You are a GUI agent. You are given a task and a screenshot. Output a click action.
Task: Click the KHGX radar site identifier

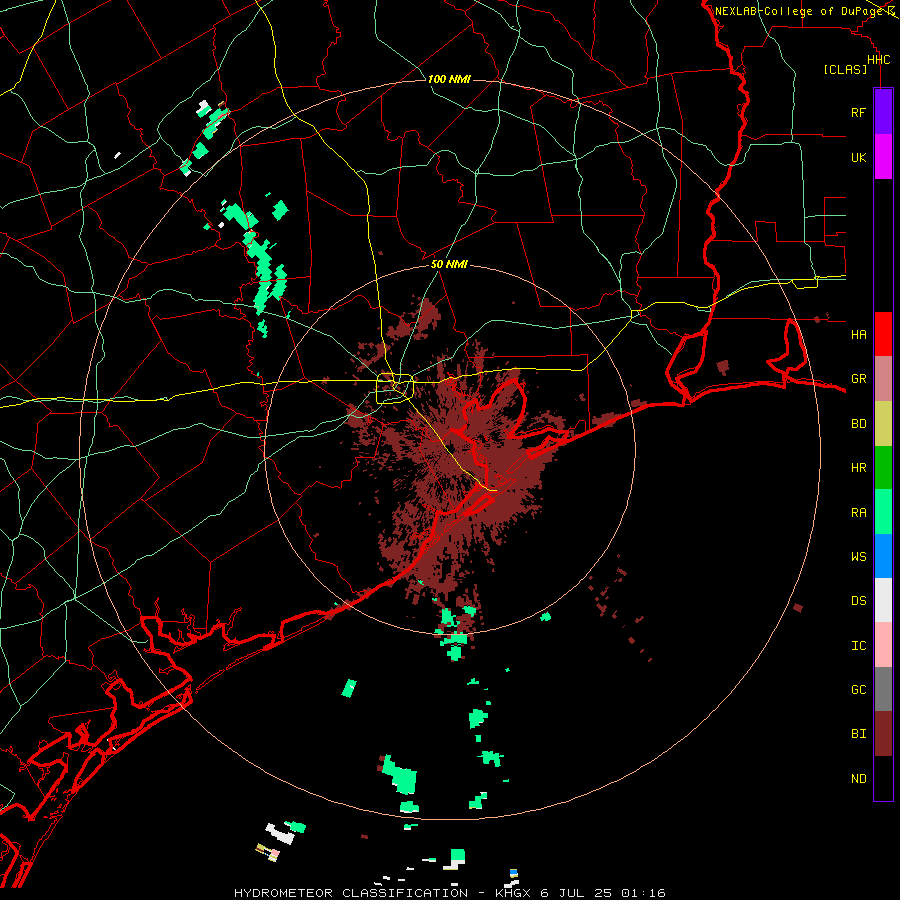tap(513, 893)
